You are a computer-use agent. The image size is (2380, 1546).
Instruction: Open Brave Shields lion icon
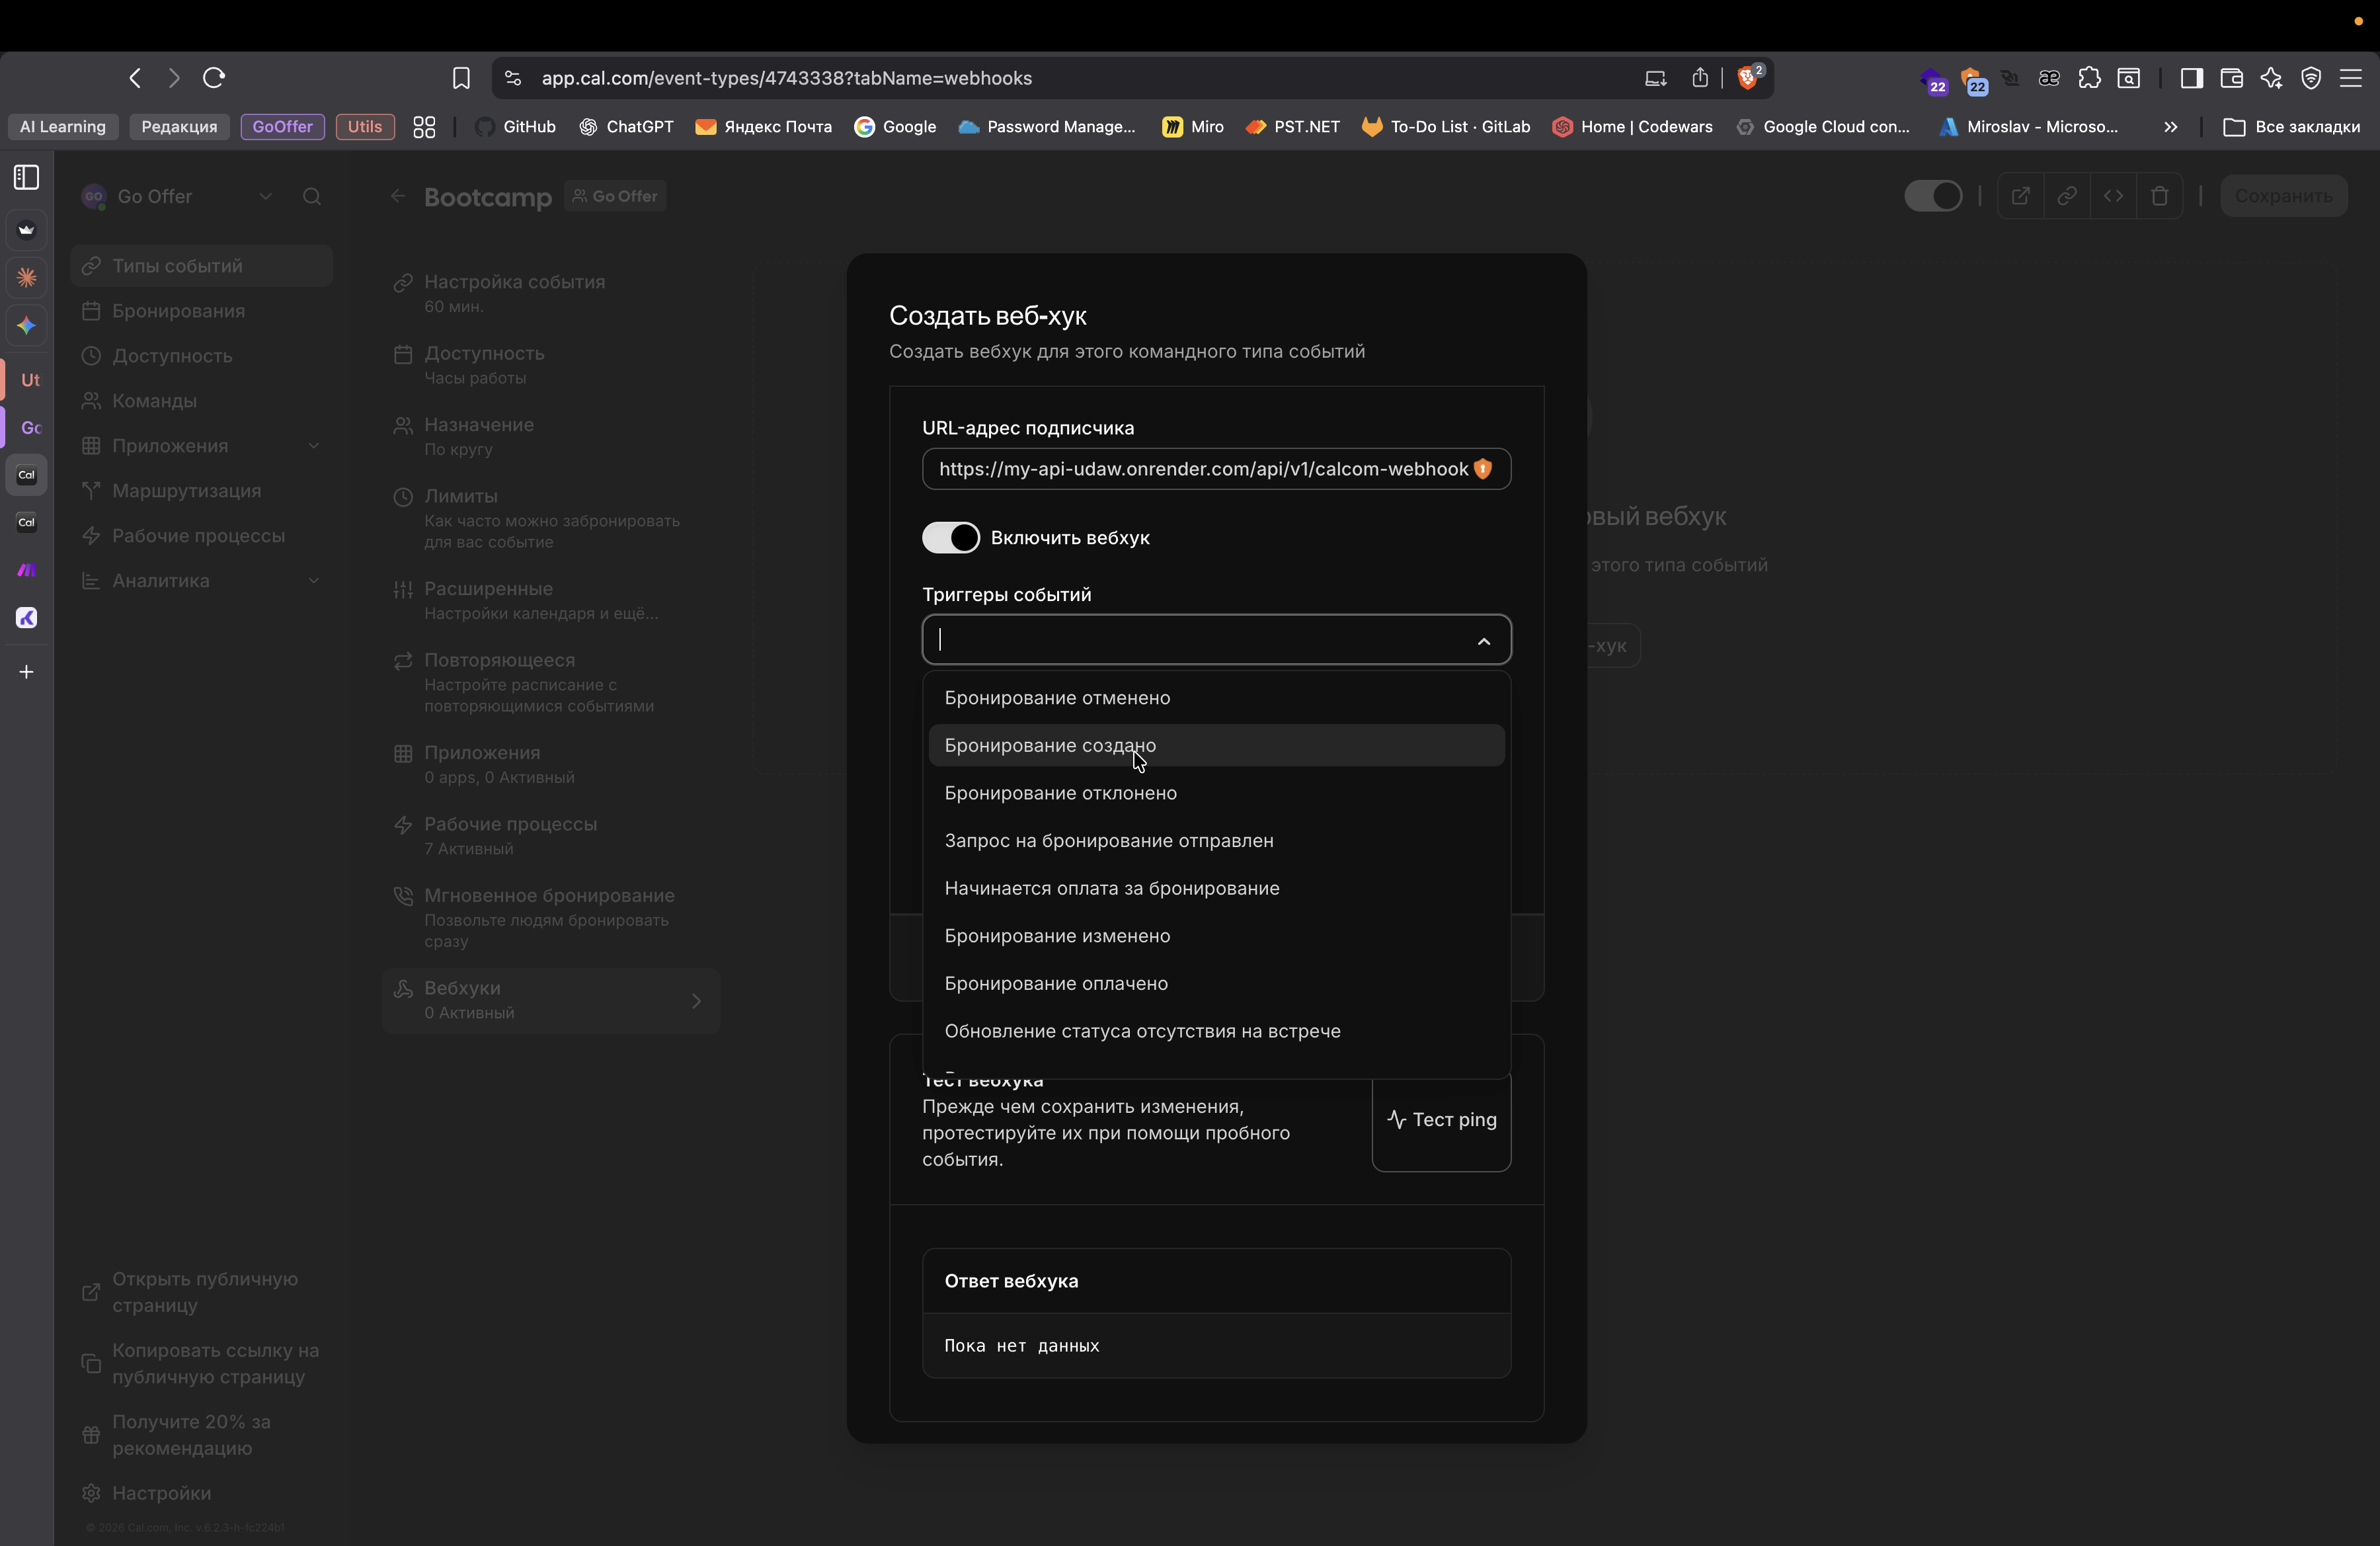point(1748,78)
